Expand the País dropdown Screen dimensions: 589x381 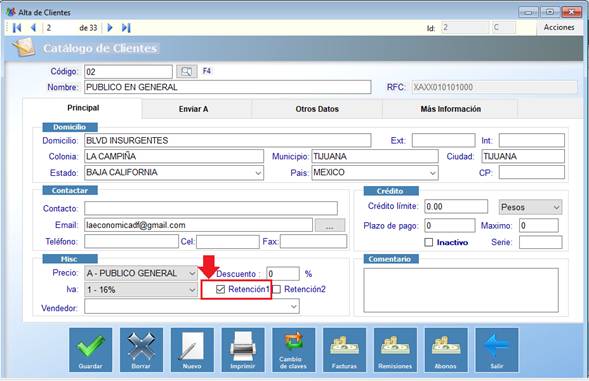point(433,173)
